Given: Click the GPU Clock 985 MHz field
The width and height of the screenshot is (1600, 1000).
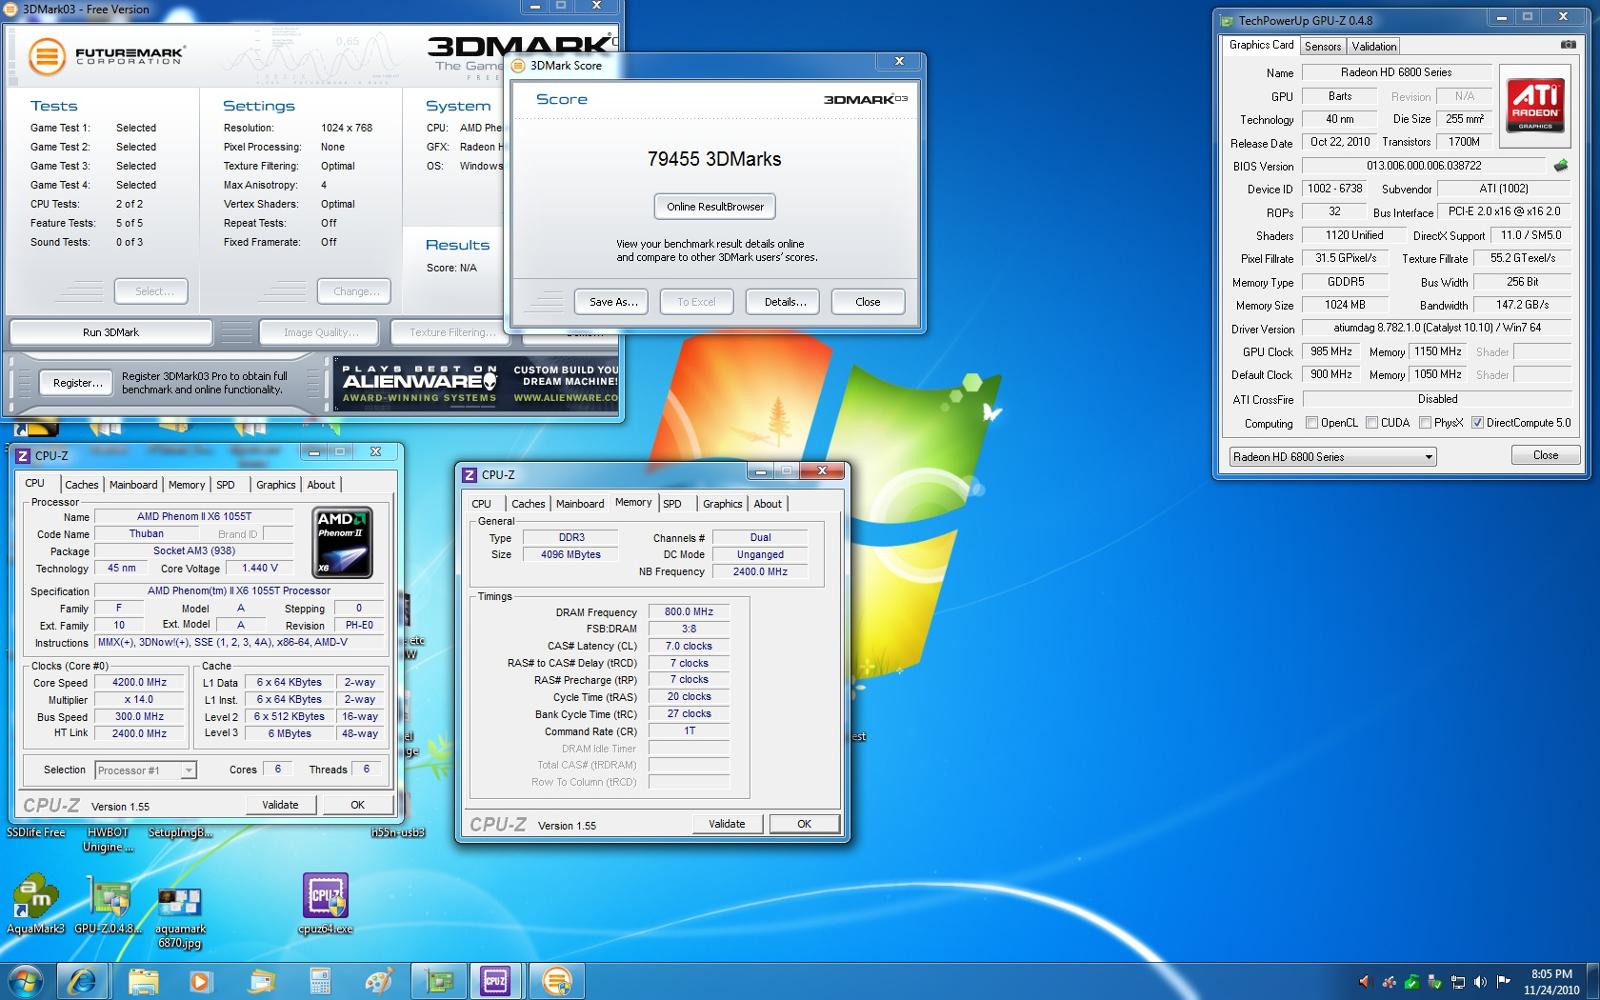Looking at the screenshot, I should [1331, 352].
